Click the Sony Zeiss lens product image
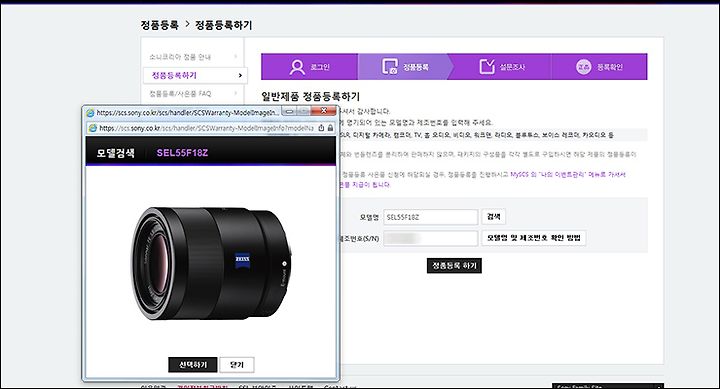The height and width of the screenshot is (389, 720). click(211, 263)
